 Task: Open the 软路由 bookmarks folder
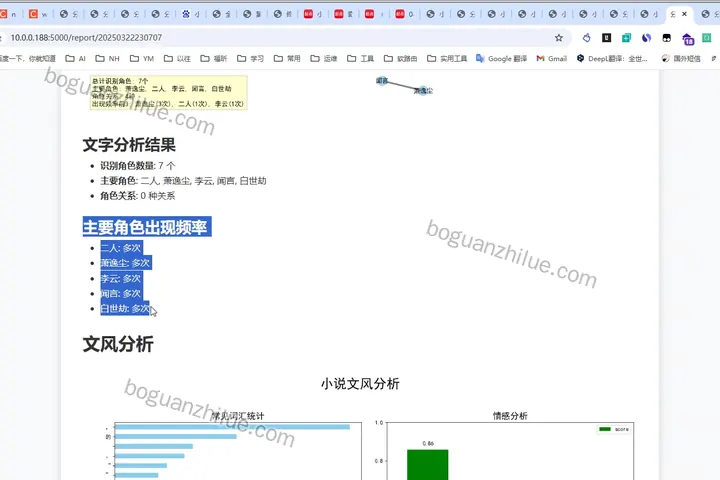tap(400, 58)
